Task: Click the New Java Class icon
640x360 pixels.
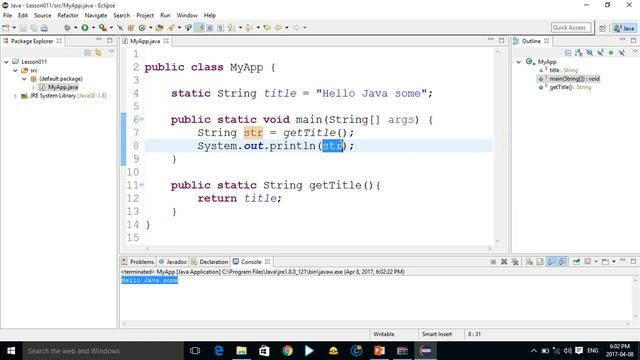Action: tap(142, 28)
